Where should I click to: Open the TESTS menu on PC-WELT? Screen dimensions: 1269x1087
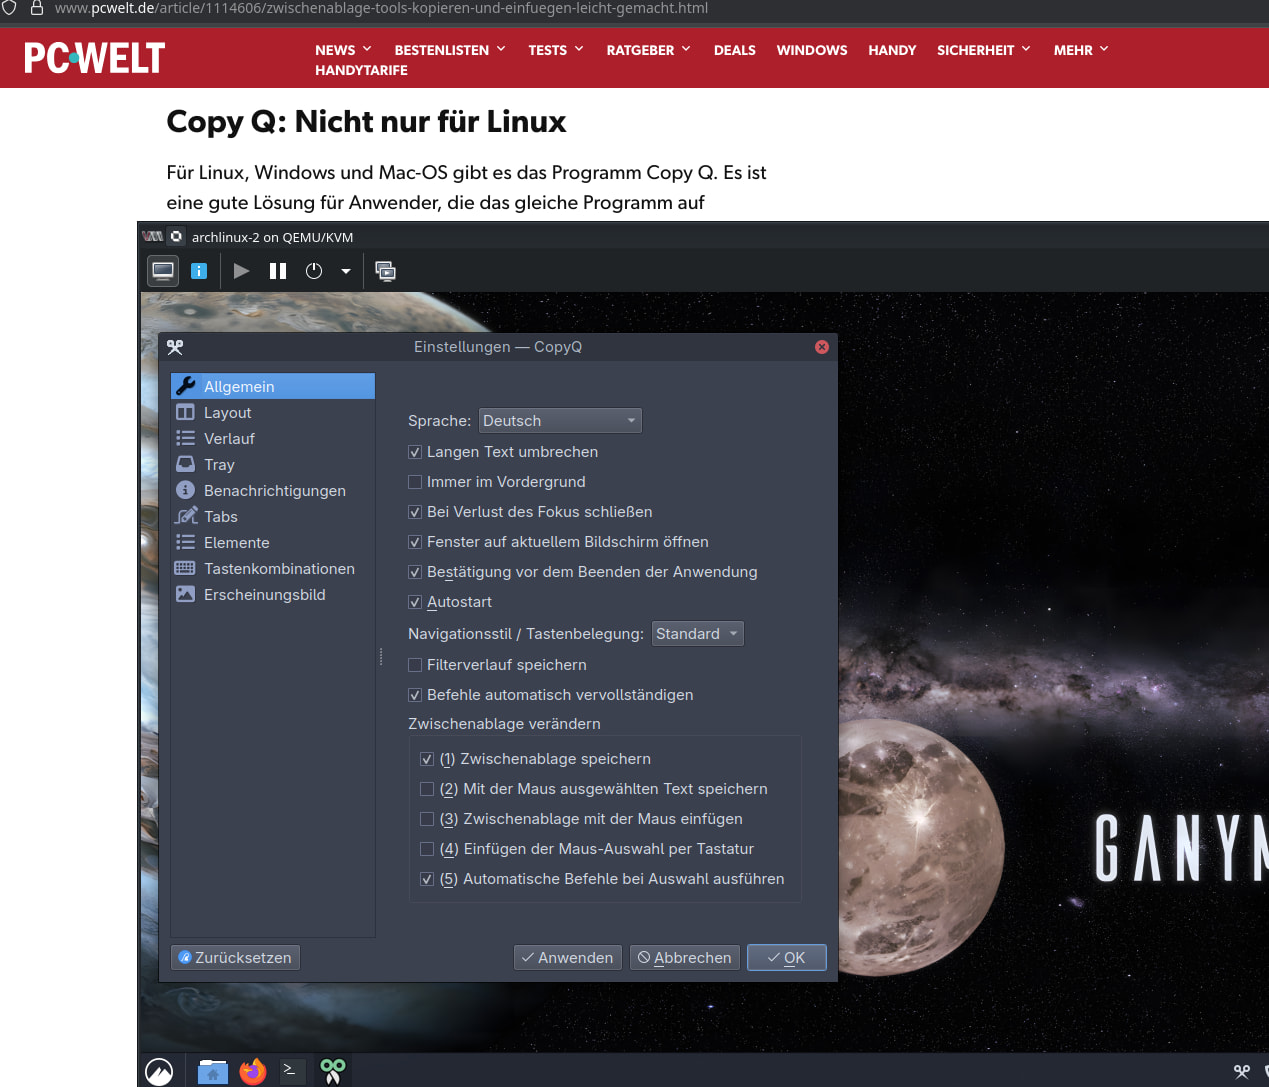click(555, 50)
